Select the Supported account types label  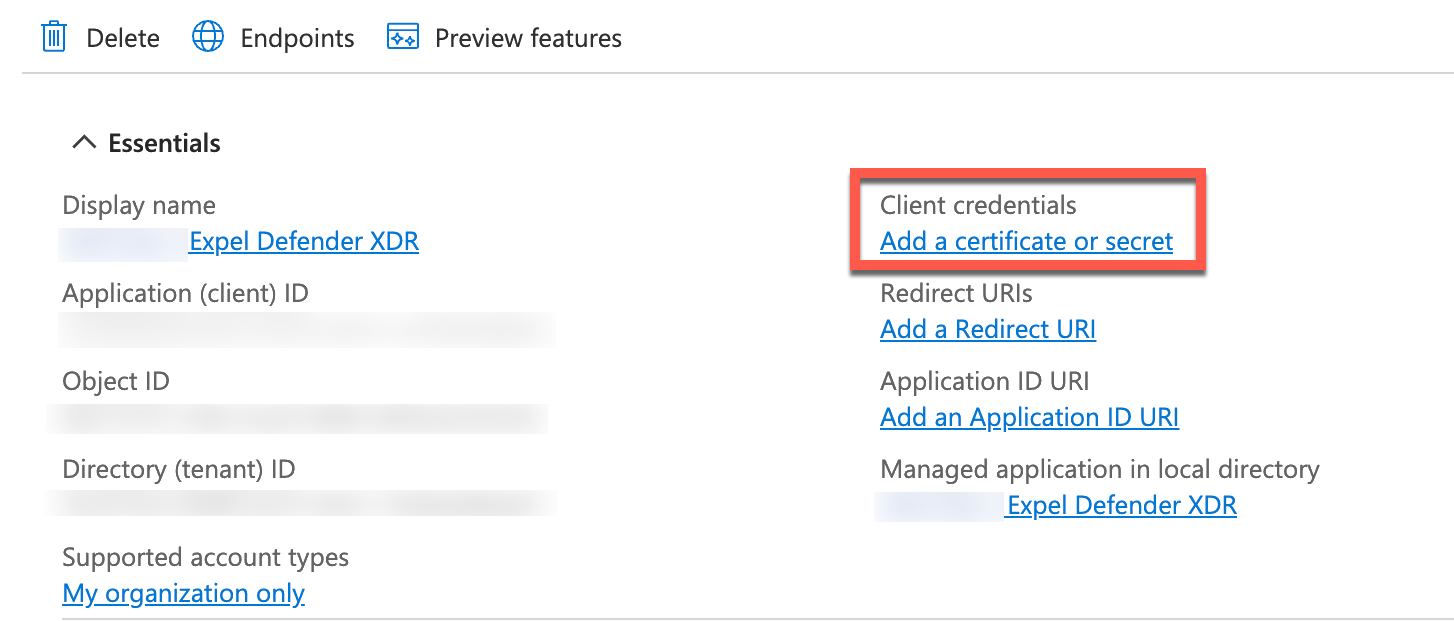(206, 557)
